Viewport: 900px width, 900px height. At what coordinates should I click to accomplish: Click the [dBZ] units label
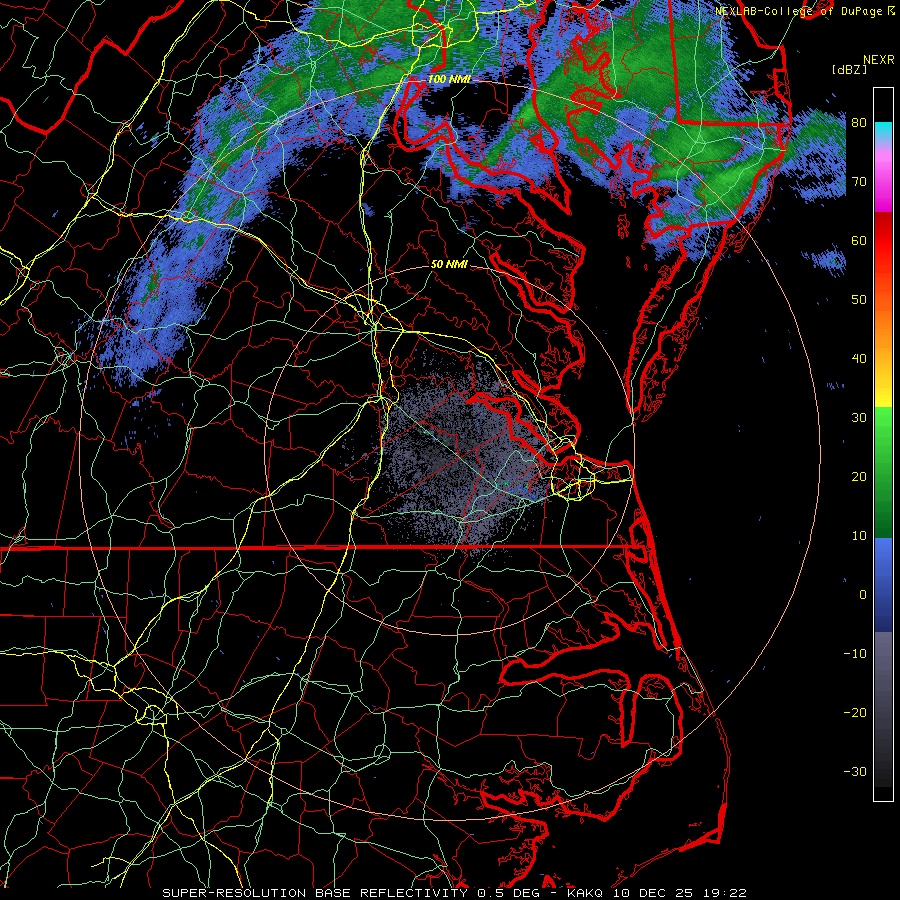(x=849, y=70)
